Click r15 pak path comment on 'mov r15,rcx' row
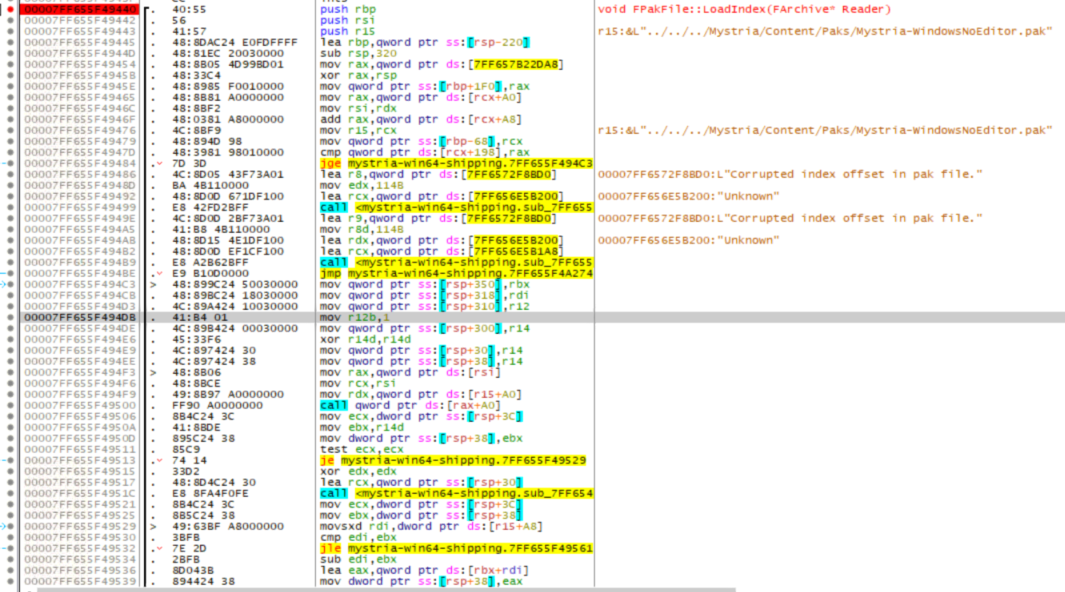The width and height of the screenshot is (1065, 592). click(825, 130)
